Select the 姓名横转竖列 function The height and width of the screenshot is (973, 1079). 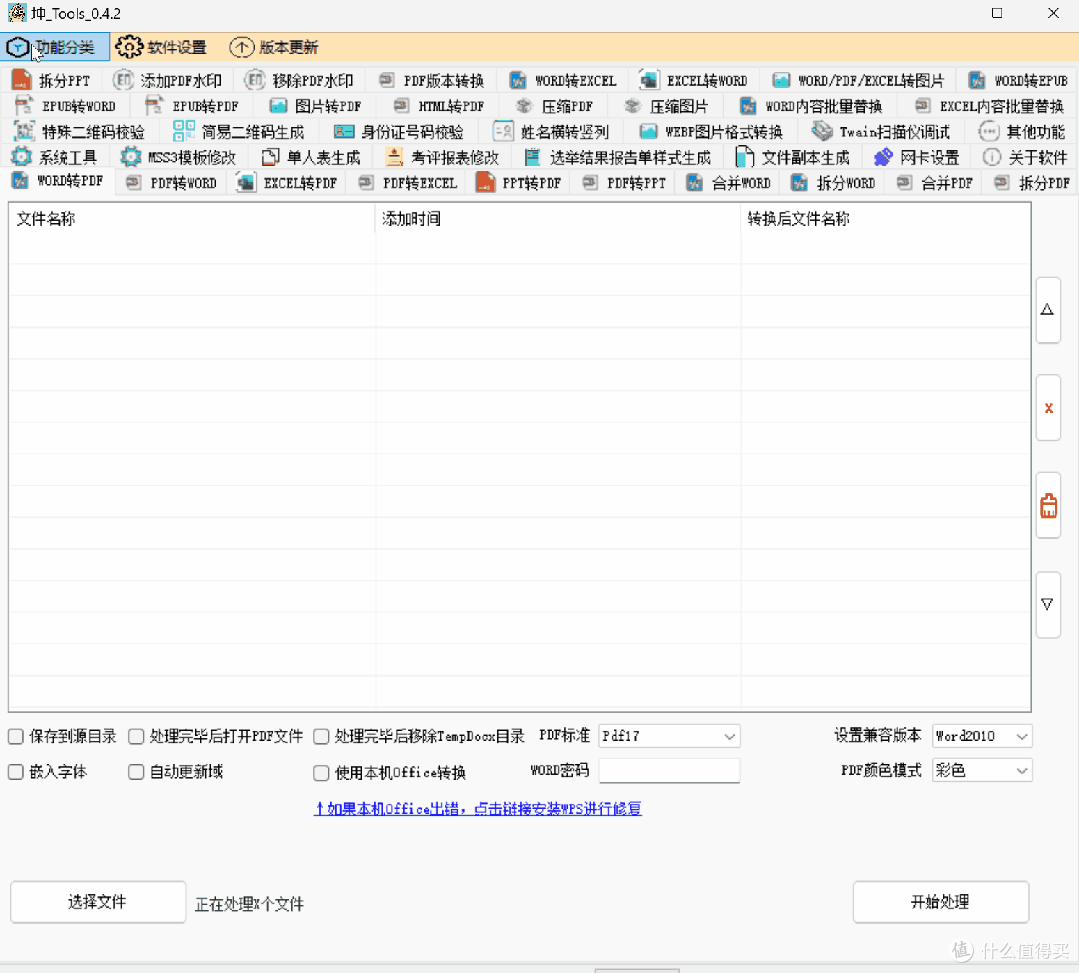pos(551,131)
